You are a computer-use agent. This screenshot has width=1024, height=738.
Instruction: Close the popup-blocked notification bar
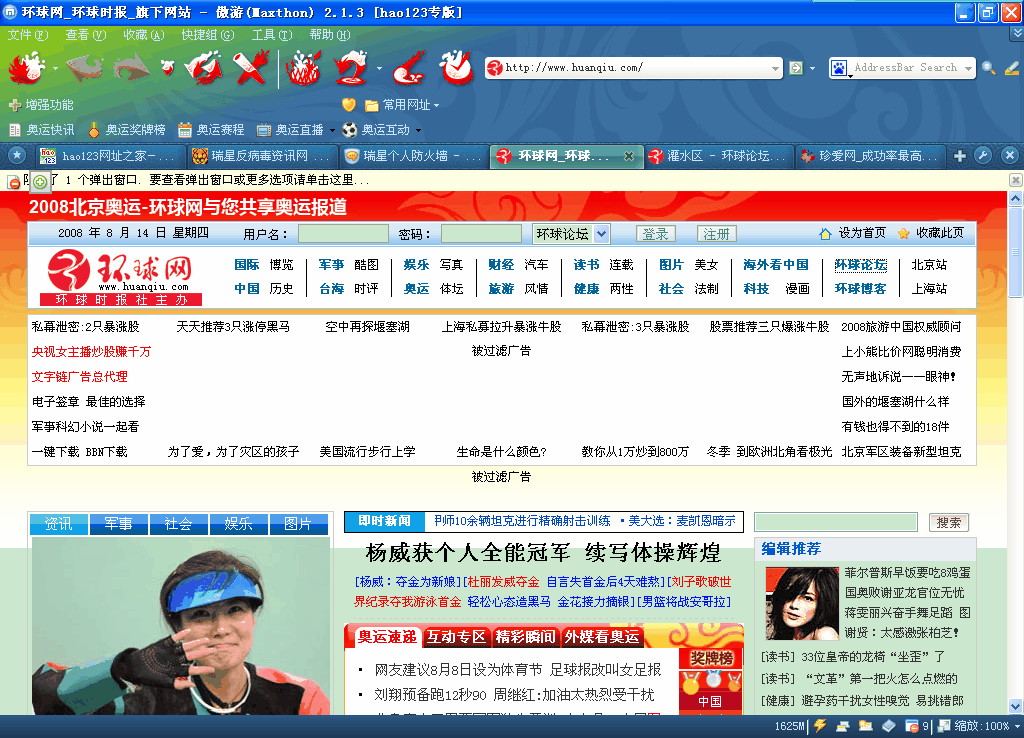coord(1016,180)
